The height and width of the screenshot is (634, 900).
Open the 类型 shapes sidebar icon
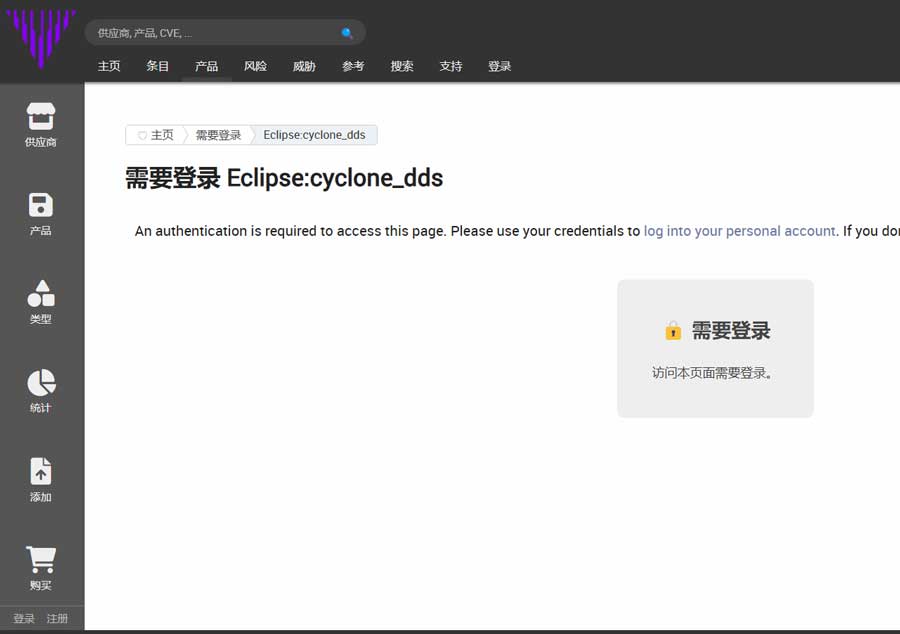tap(41, 294)
